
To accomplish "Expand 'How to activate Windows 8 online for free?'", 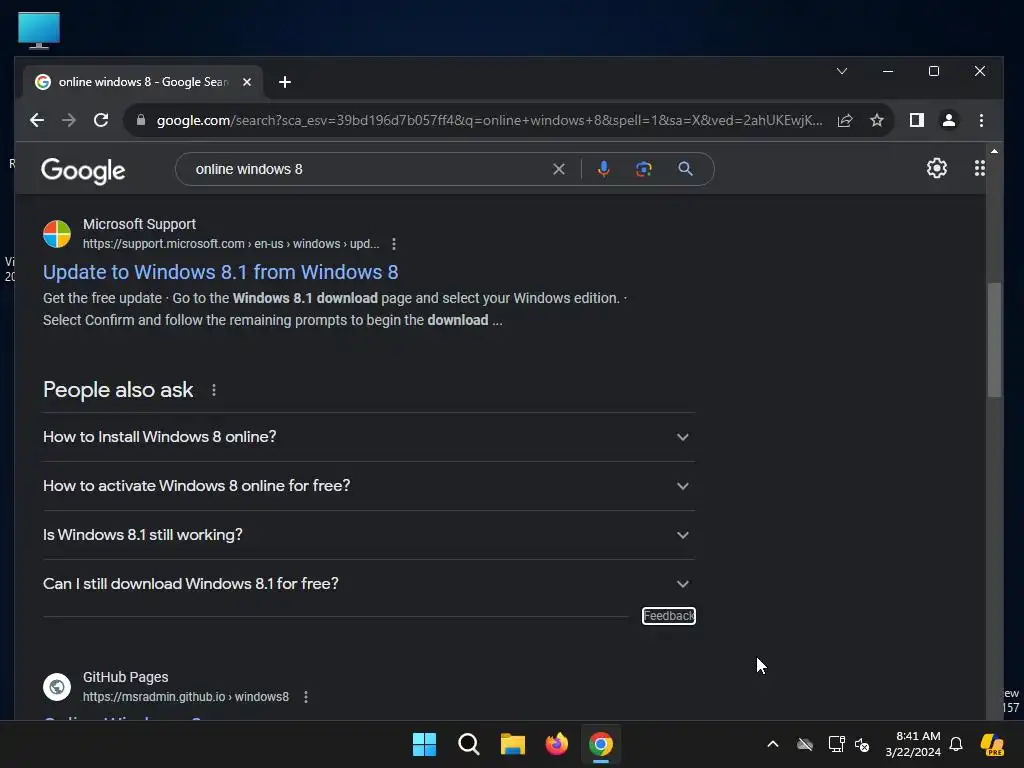I will [x=369, y=486].
